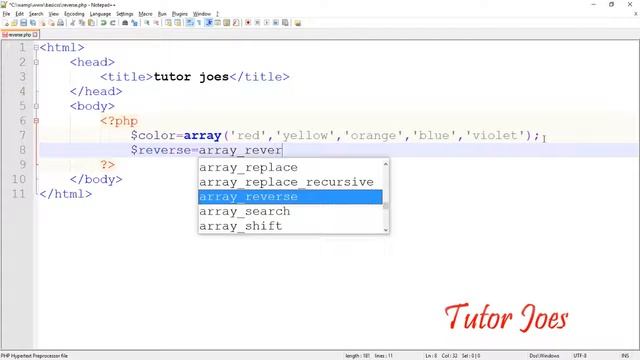This screenshot has width=640, height=360.
Task: Close the reverse.php tab with its X
Action: [35, 35]
